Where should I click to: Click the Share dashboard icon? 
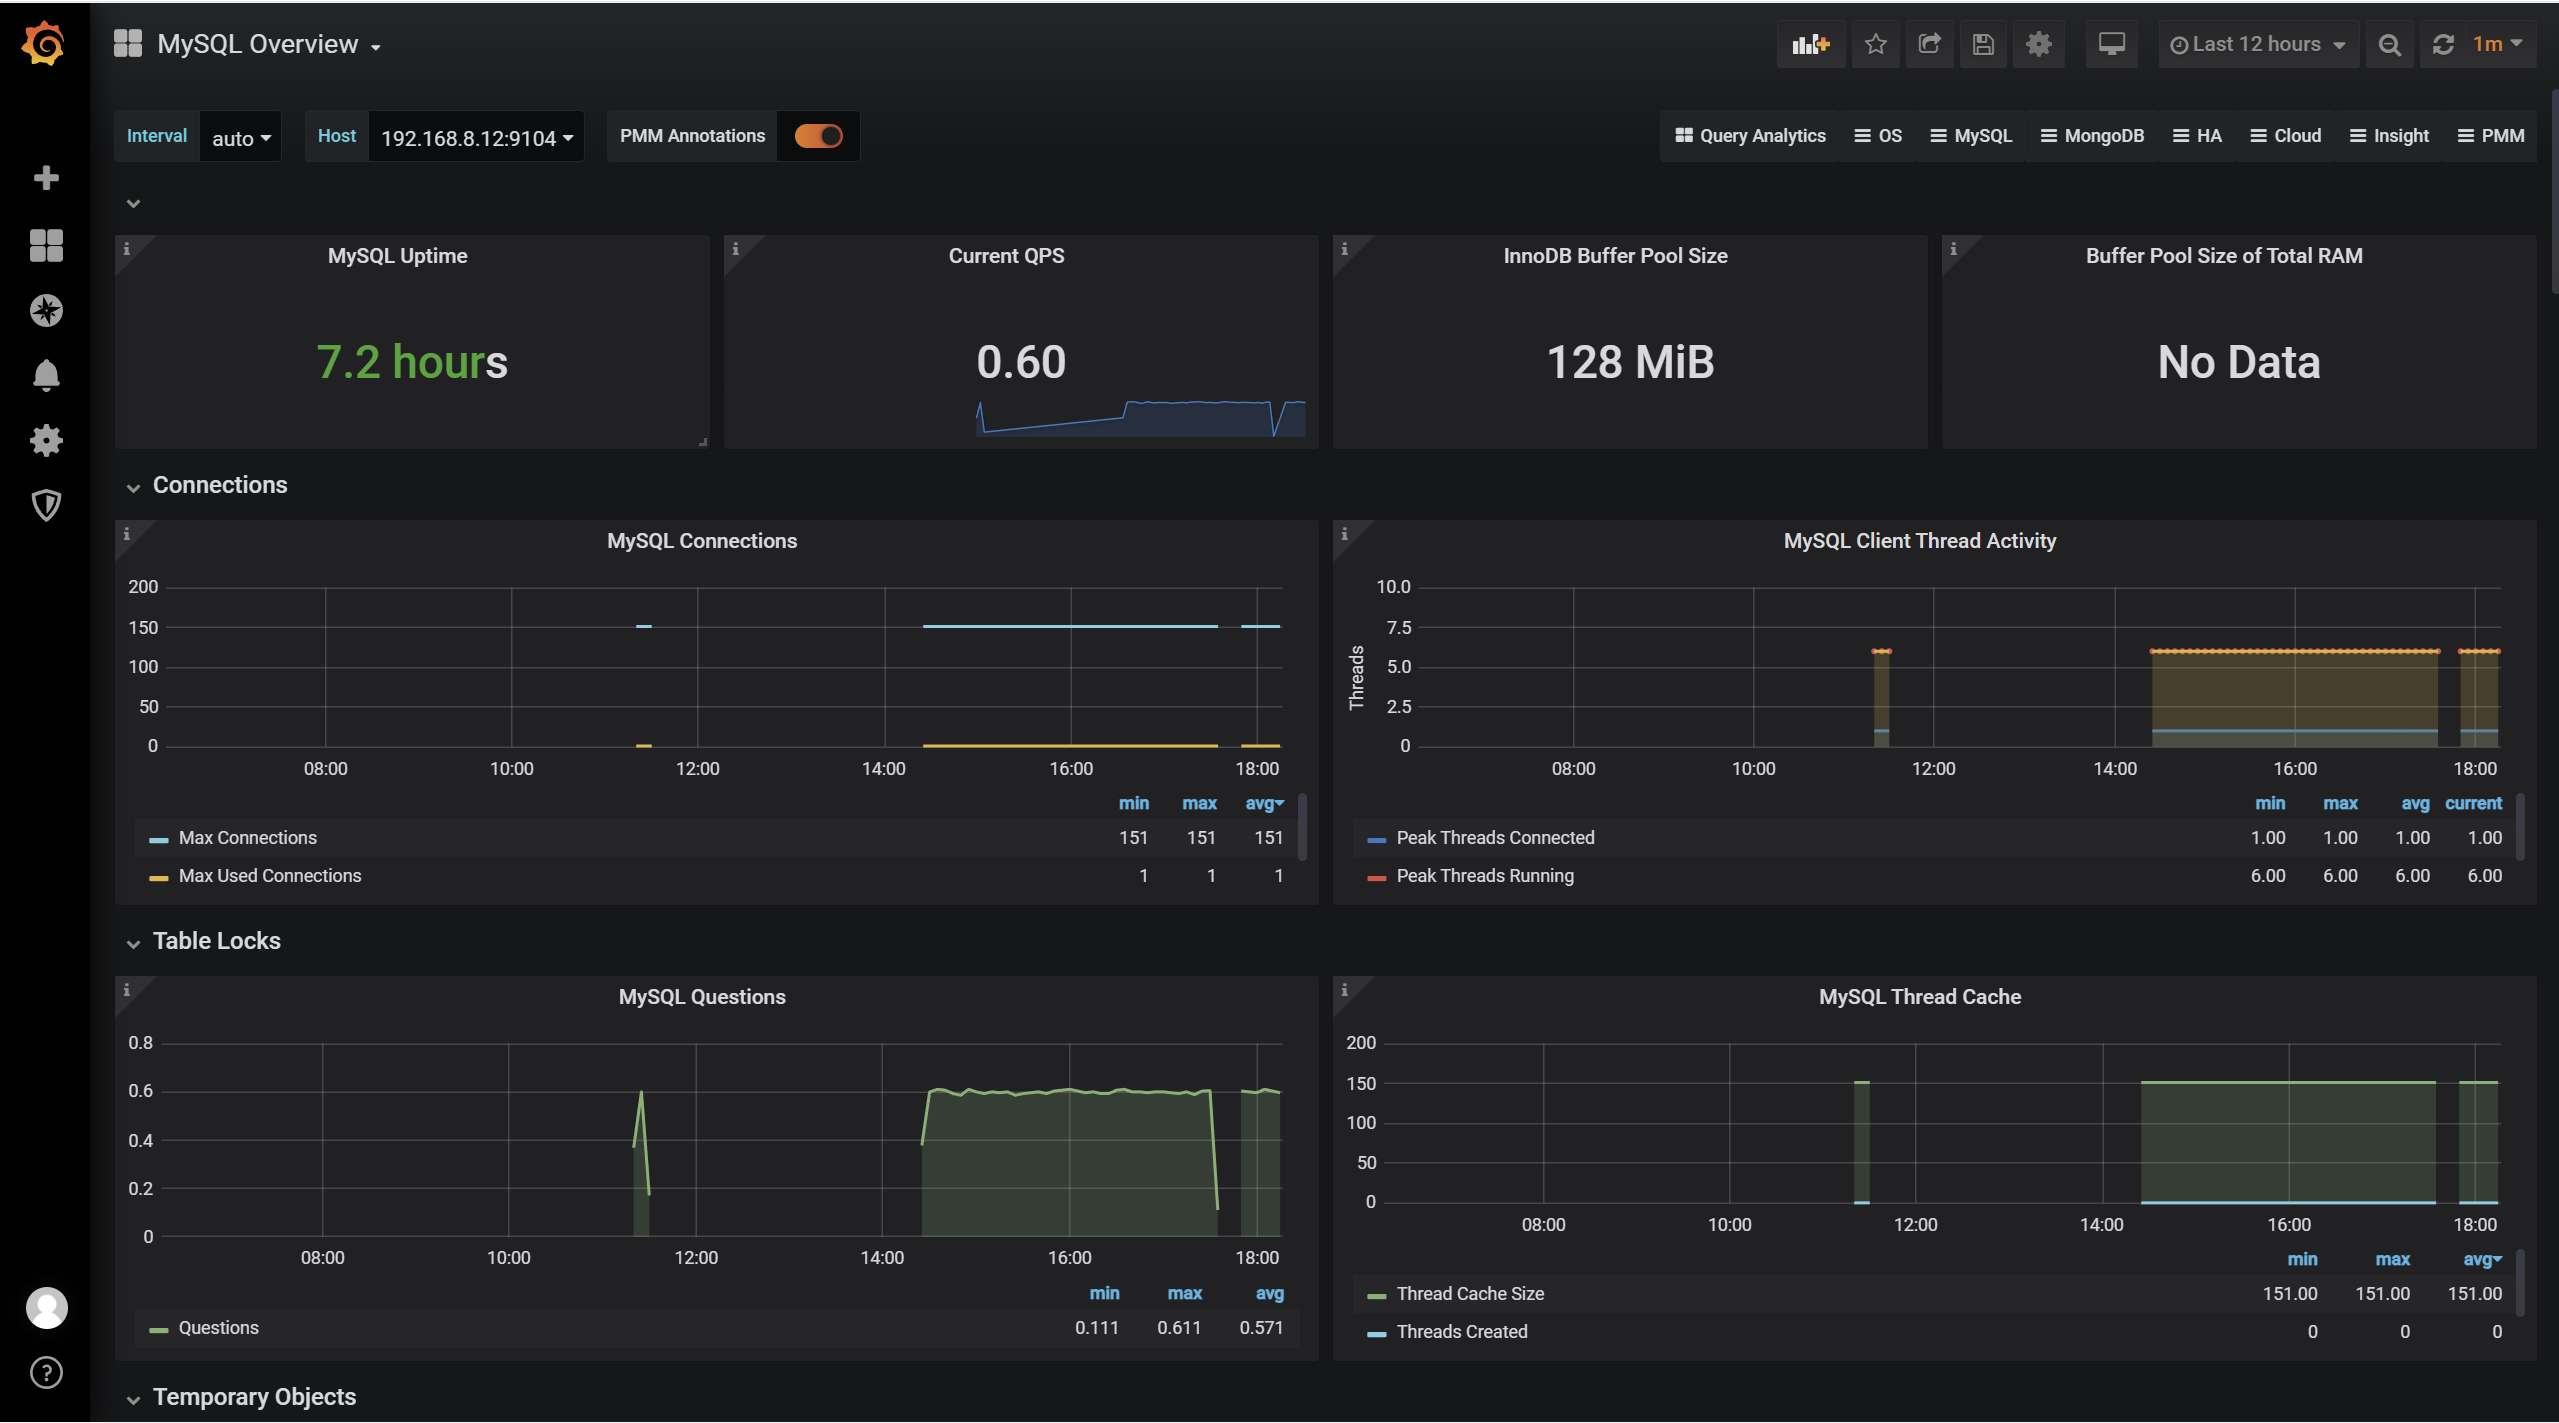click(x=1930, y=44)
